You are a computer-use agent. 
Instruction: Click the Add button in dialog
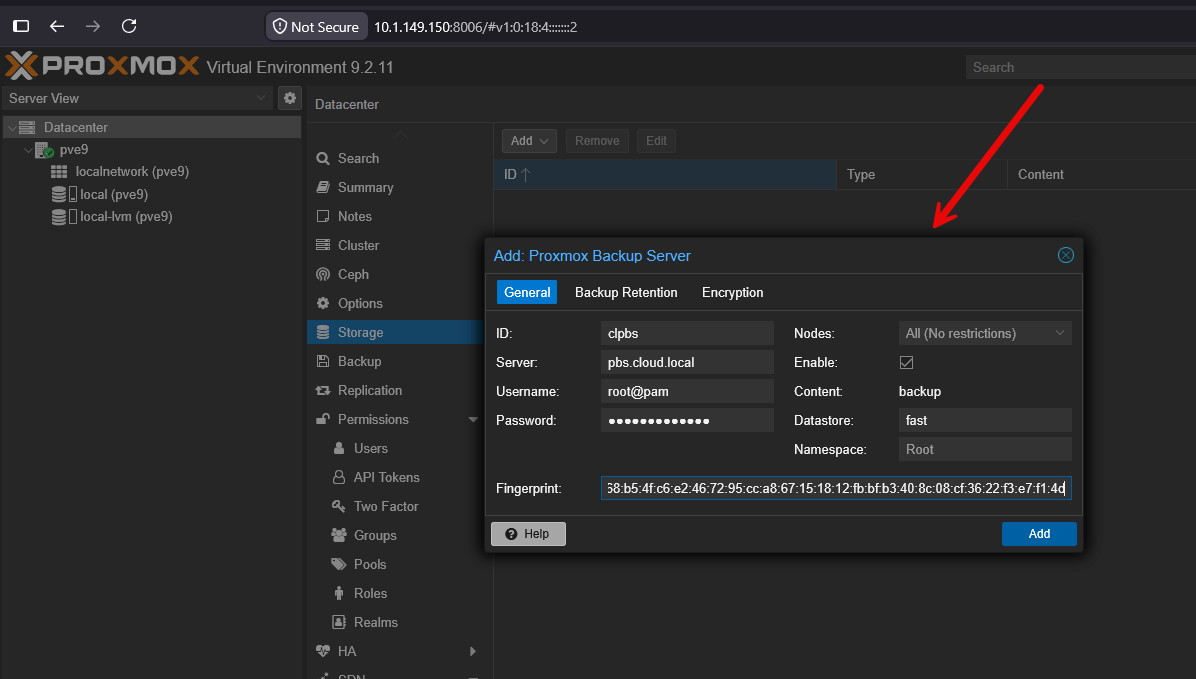pos(1039,534)
